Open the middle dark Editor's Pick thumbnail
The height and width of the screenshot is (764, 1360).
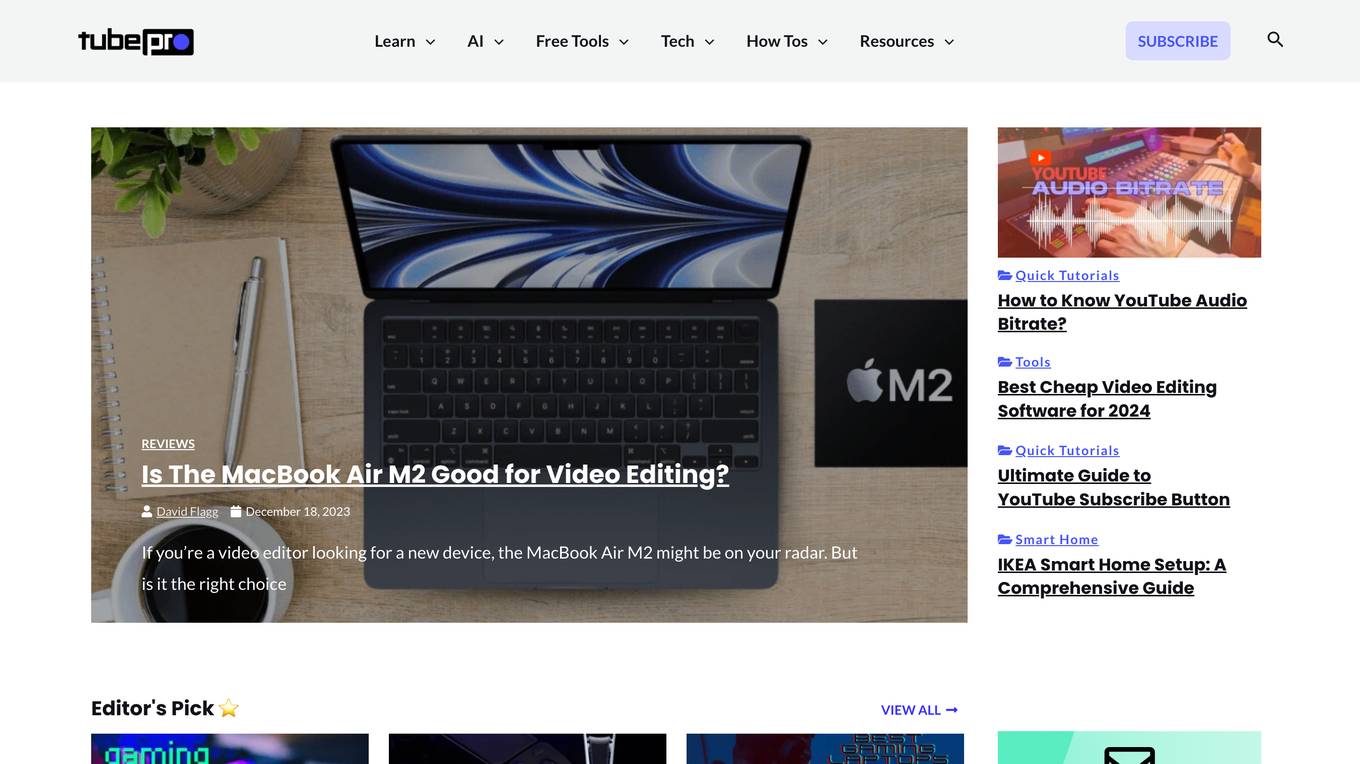(527, 749)
